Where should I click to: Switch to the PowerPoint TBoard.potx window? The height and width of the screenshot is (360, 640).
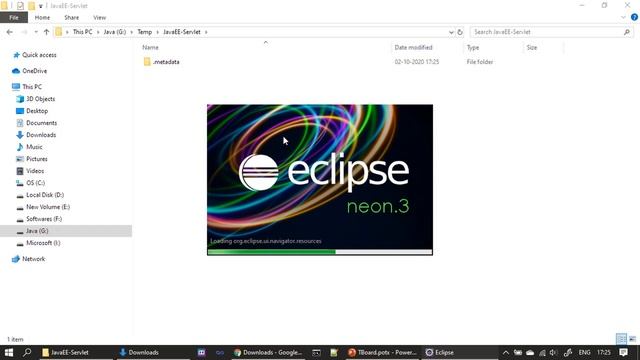point(382,352)
